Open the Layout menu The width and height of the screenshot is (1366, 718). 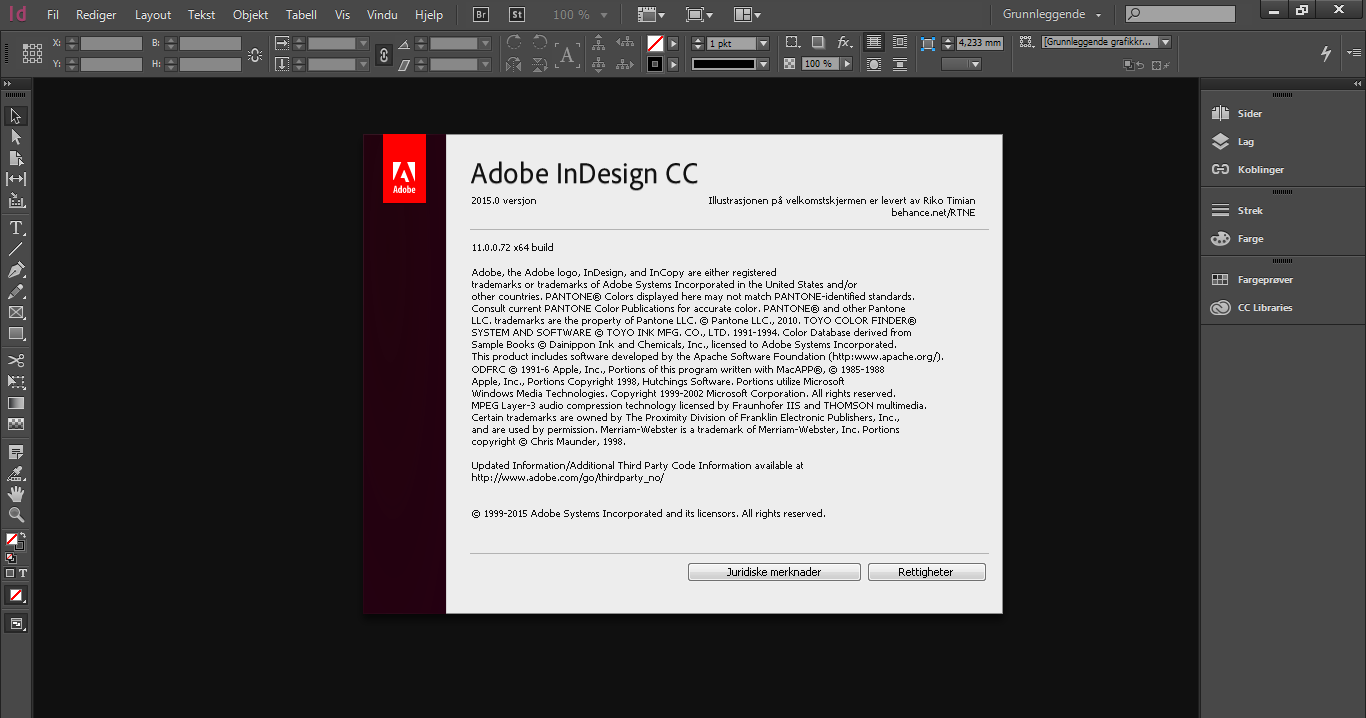pyautogui.click(x=153, y=15)
